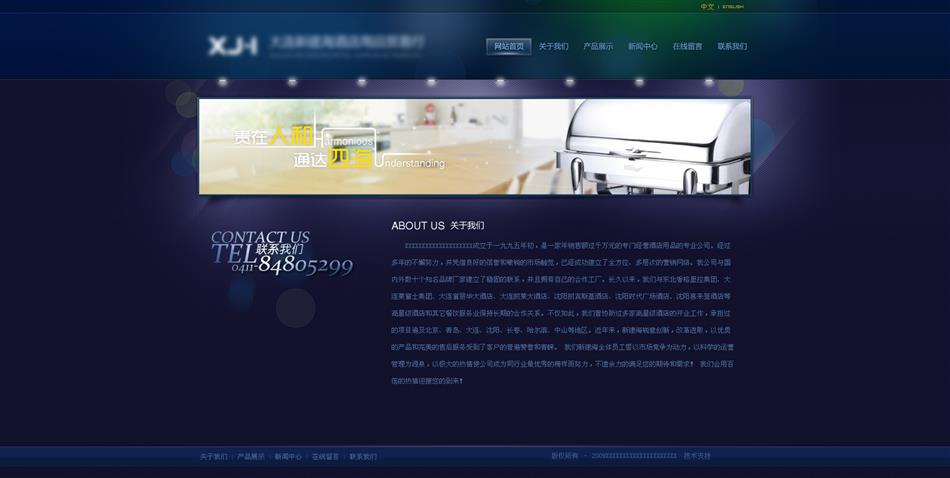Click the Contact Us telephone graphic

pyautogui.click(x=280, y=253)
